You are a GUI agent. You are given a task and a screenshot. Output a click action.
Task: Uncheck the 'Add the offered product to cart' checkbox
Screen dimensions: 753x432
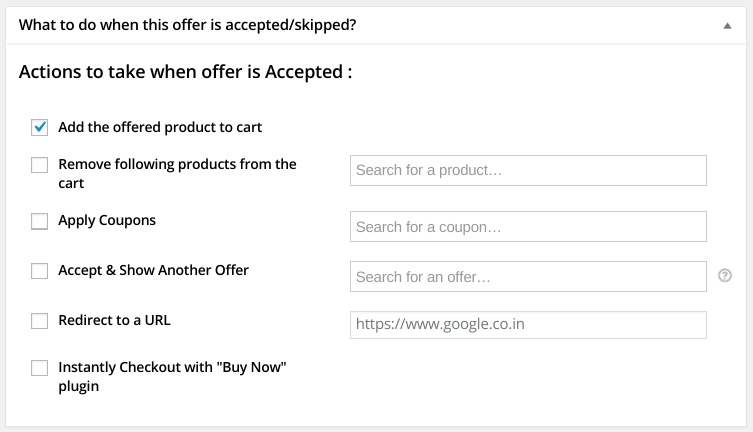pyautogui.click(x=39, y=128)
